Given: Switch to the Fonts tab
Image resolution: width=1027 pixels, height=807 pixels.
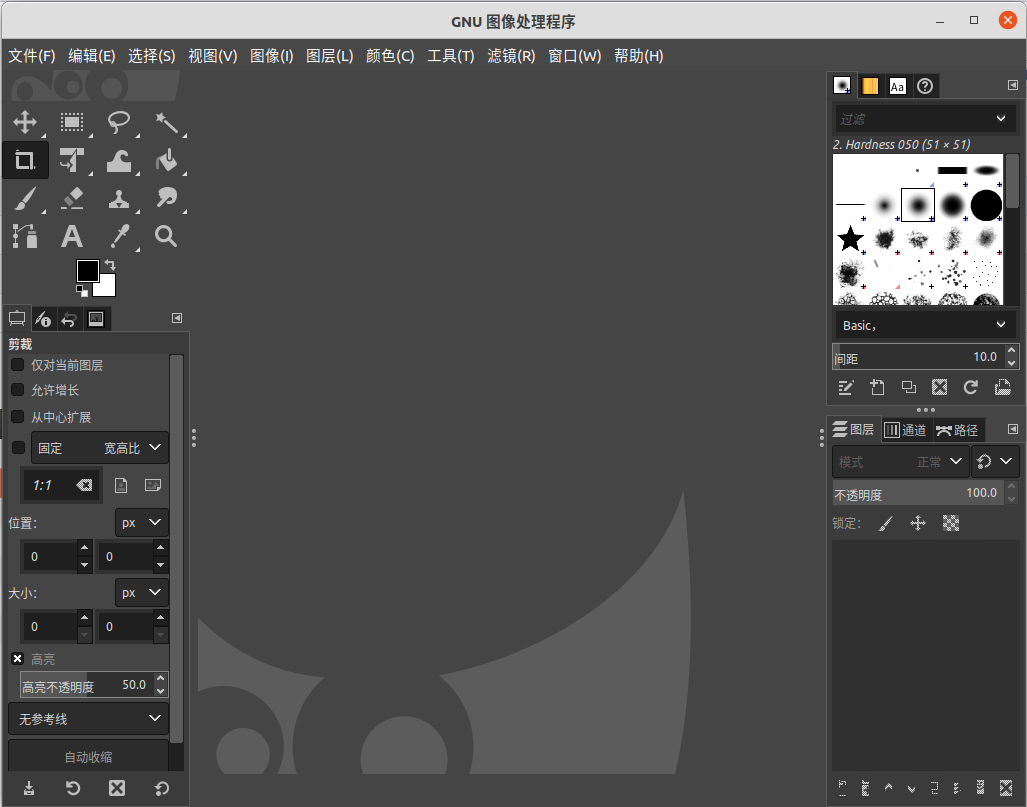Looking at the screenshot, I should [897, 86].
